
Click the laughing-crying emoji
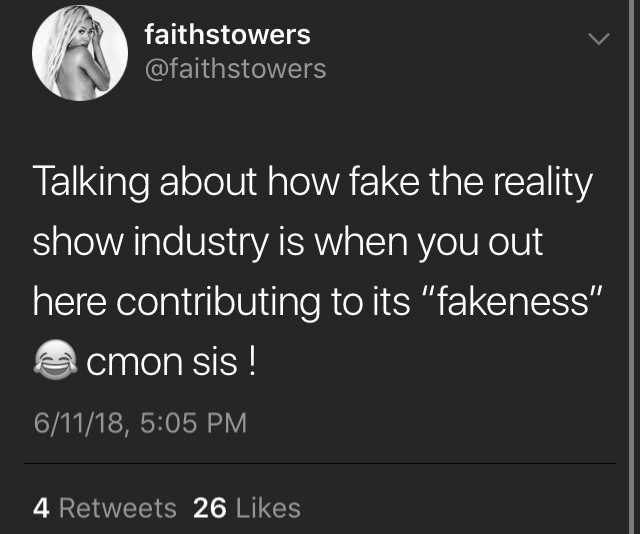click(x=56, y=360)
